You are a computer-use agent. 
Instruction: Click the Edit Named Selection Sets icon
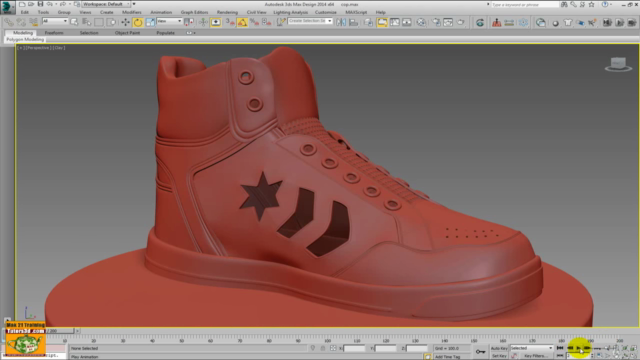(280, 22)
